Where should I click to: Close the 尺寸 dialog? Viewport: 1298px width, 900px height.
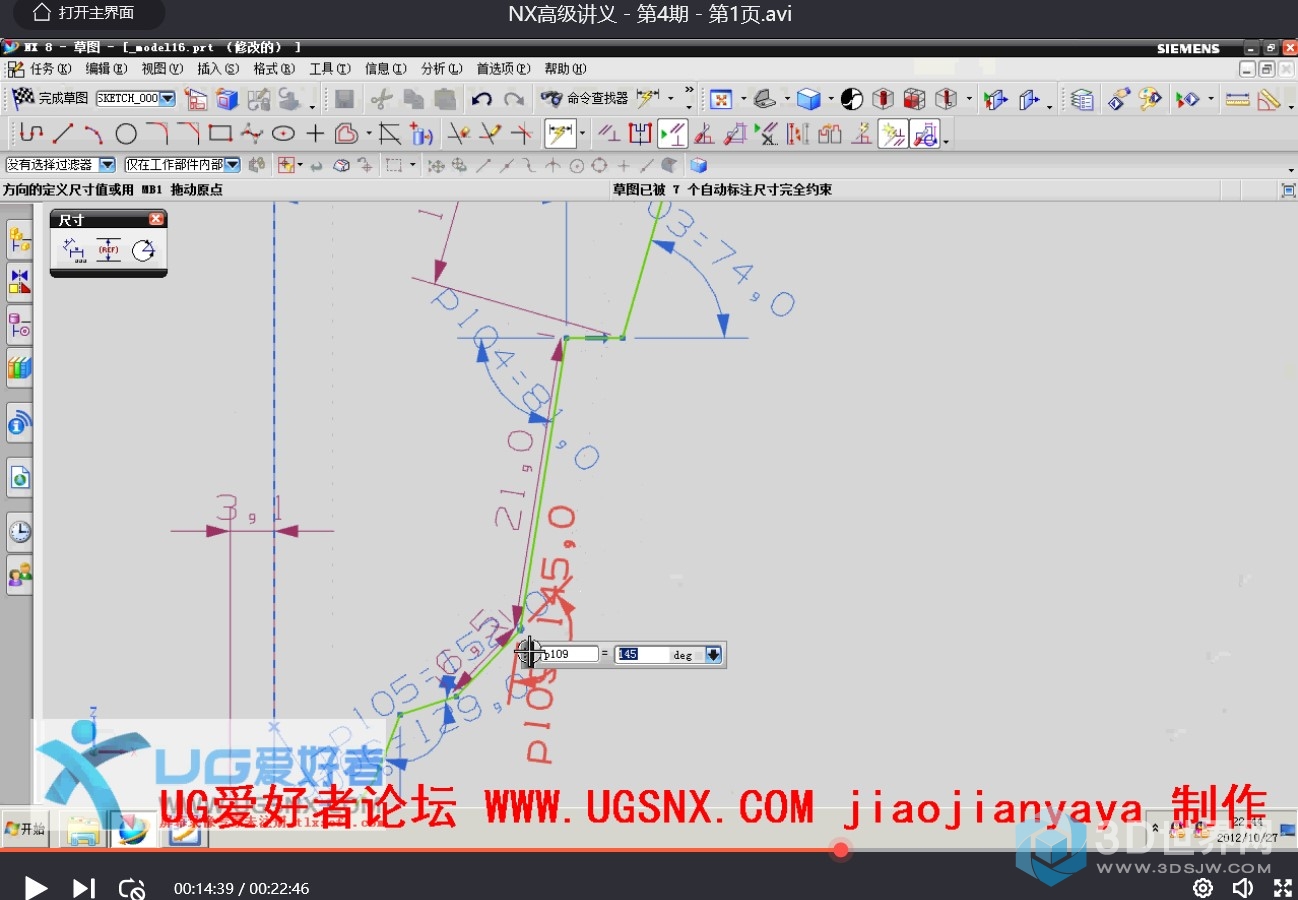click(x=156, y=219)
